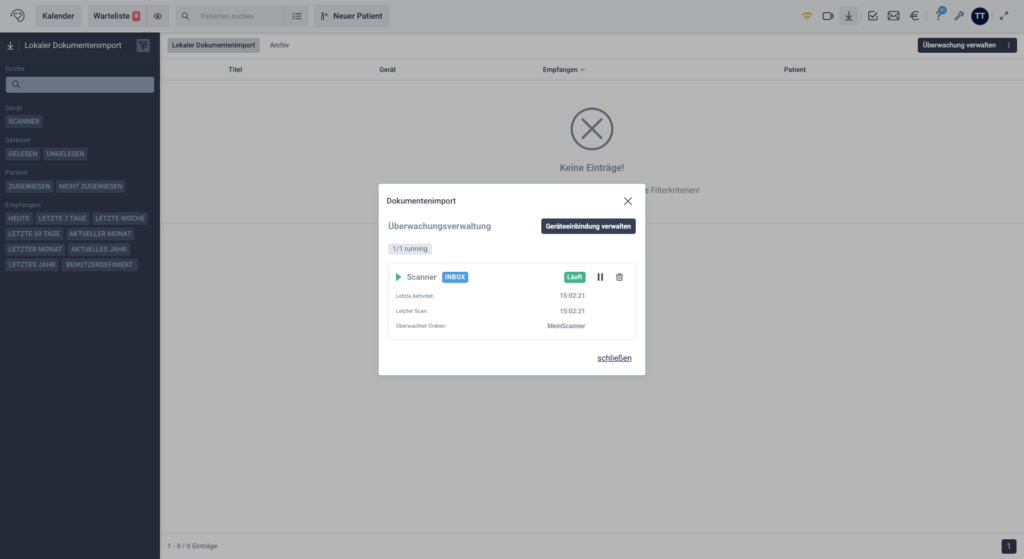Viewport: 1024px width, 559px height.
Task: Click the schließen link
Action: tap(614, 358)
